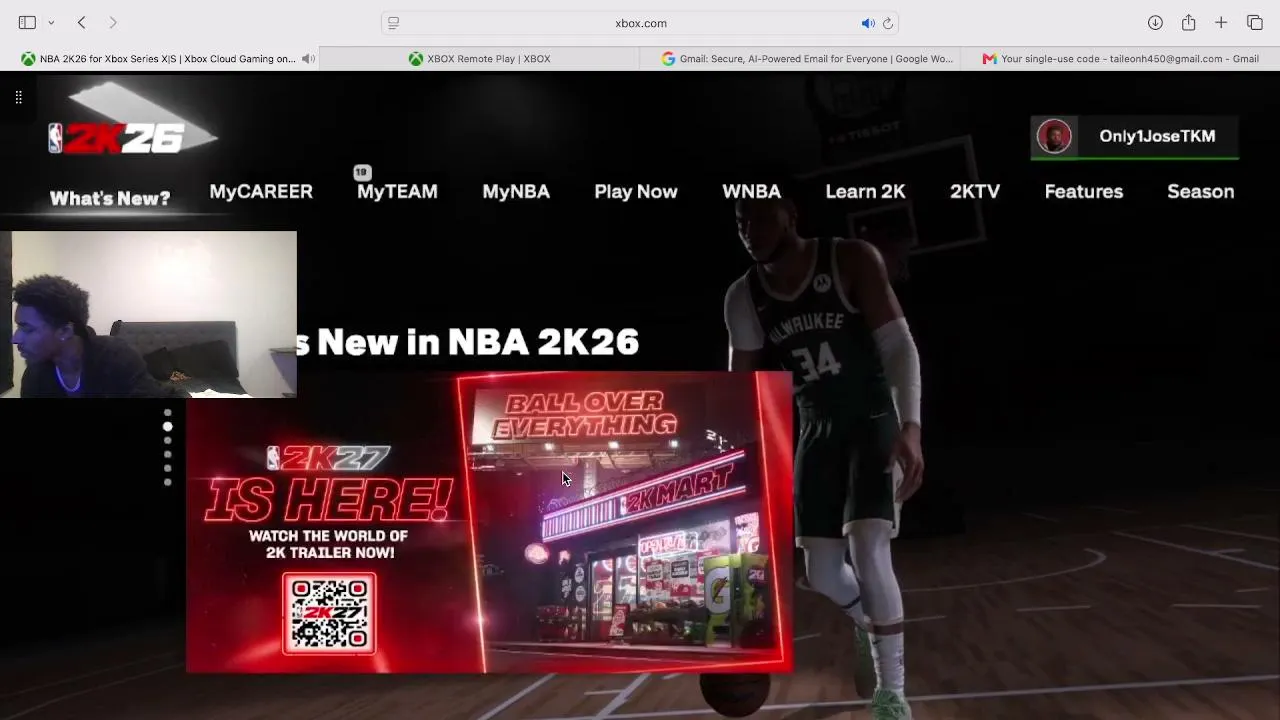Open the Xbox cloud gaming dots menu icon

(18, 97)
